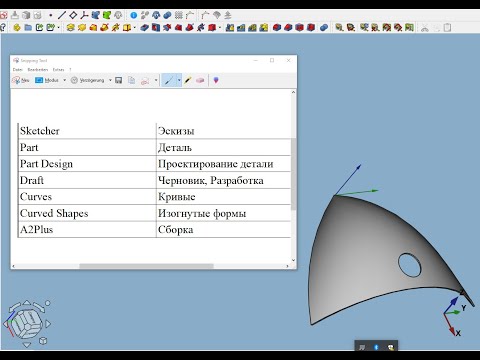Click the "A2Plus" table cell

click(x=87, y=229)
